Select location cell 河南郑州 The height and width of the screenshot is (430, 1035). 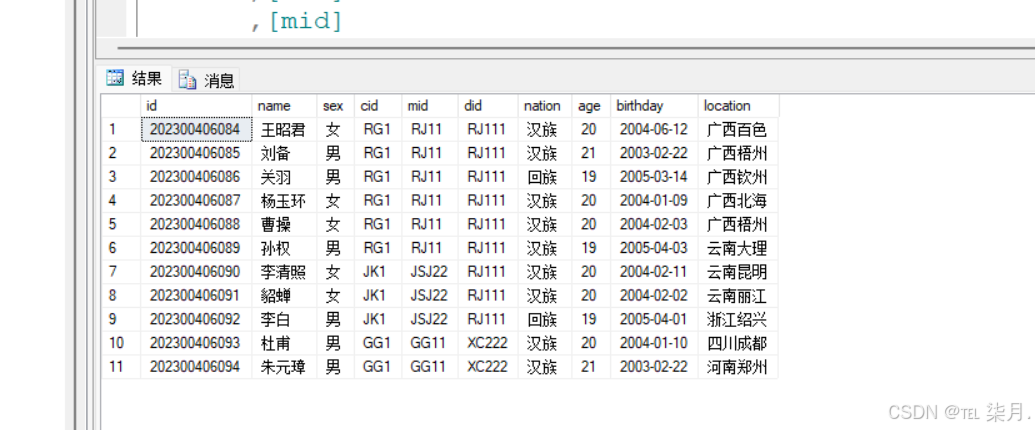point(739,367)
